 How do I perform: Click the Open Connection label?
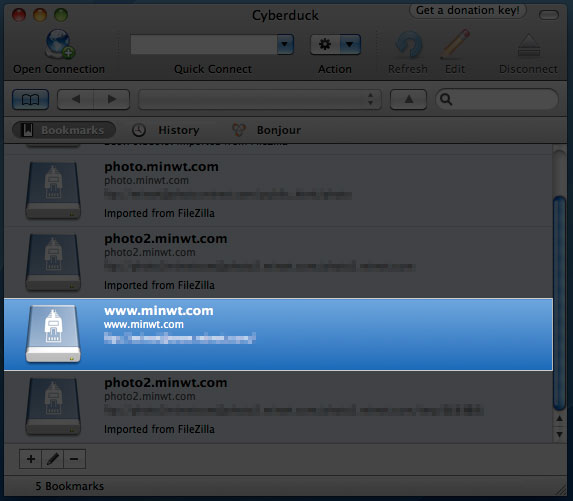coord(59,69)
